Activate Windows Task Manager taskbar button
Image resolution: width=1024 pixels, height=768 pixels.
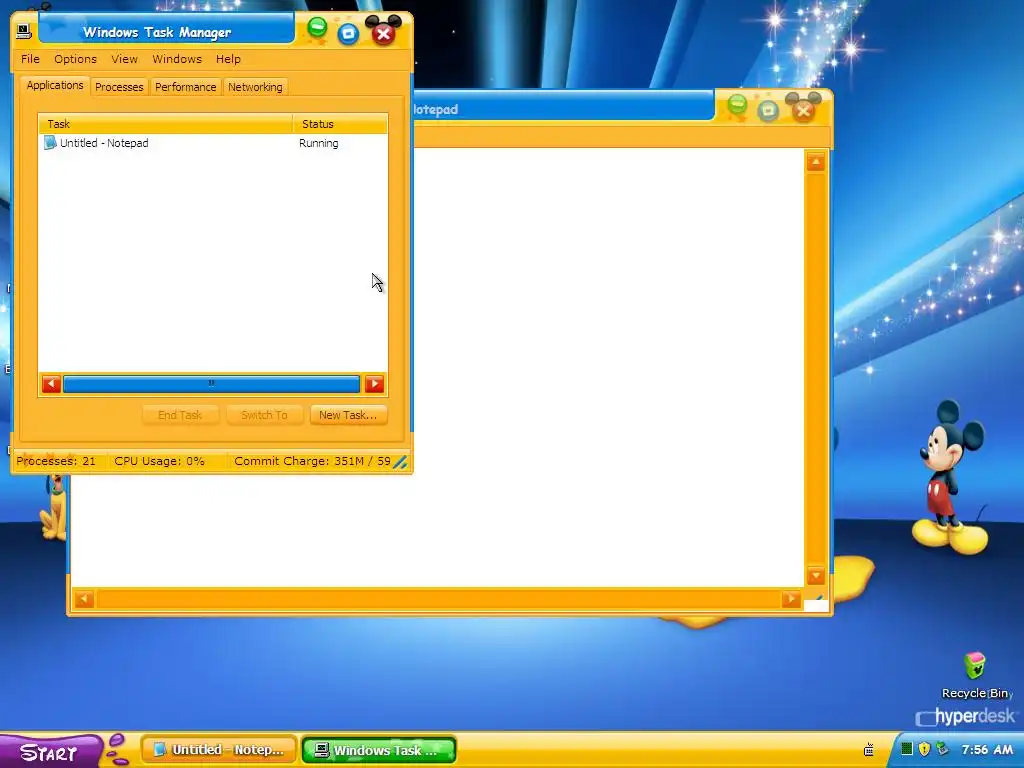pos(379,750)
